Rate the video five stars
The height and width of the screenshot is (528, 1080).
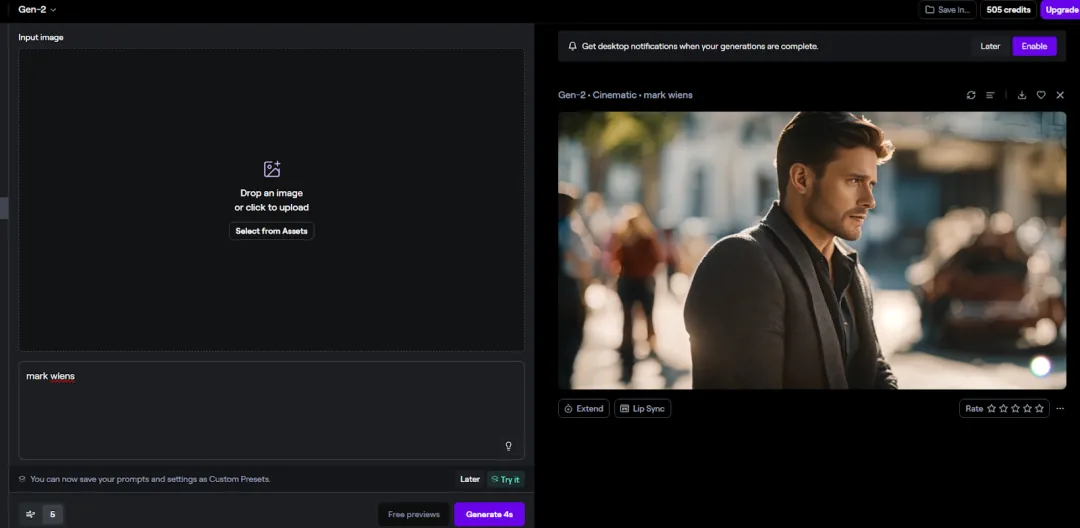click(x=1039, y=408)
